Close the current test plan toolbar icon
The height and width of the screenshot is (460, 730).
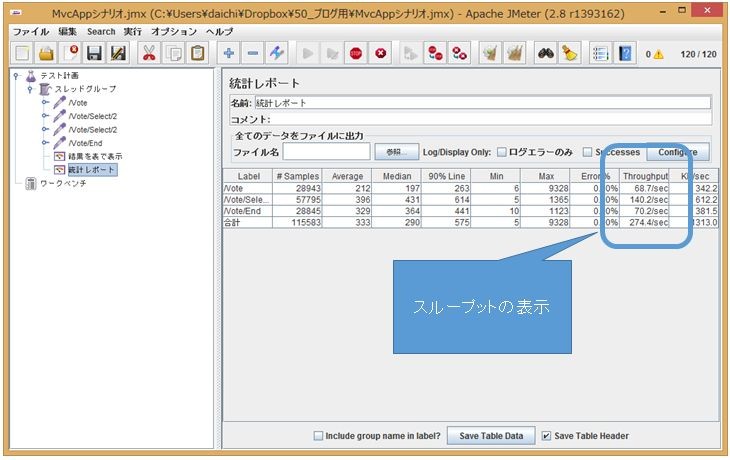[70, 54]
